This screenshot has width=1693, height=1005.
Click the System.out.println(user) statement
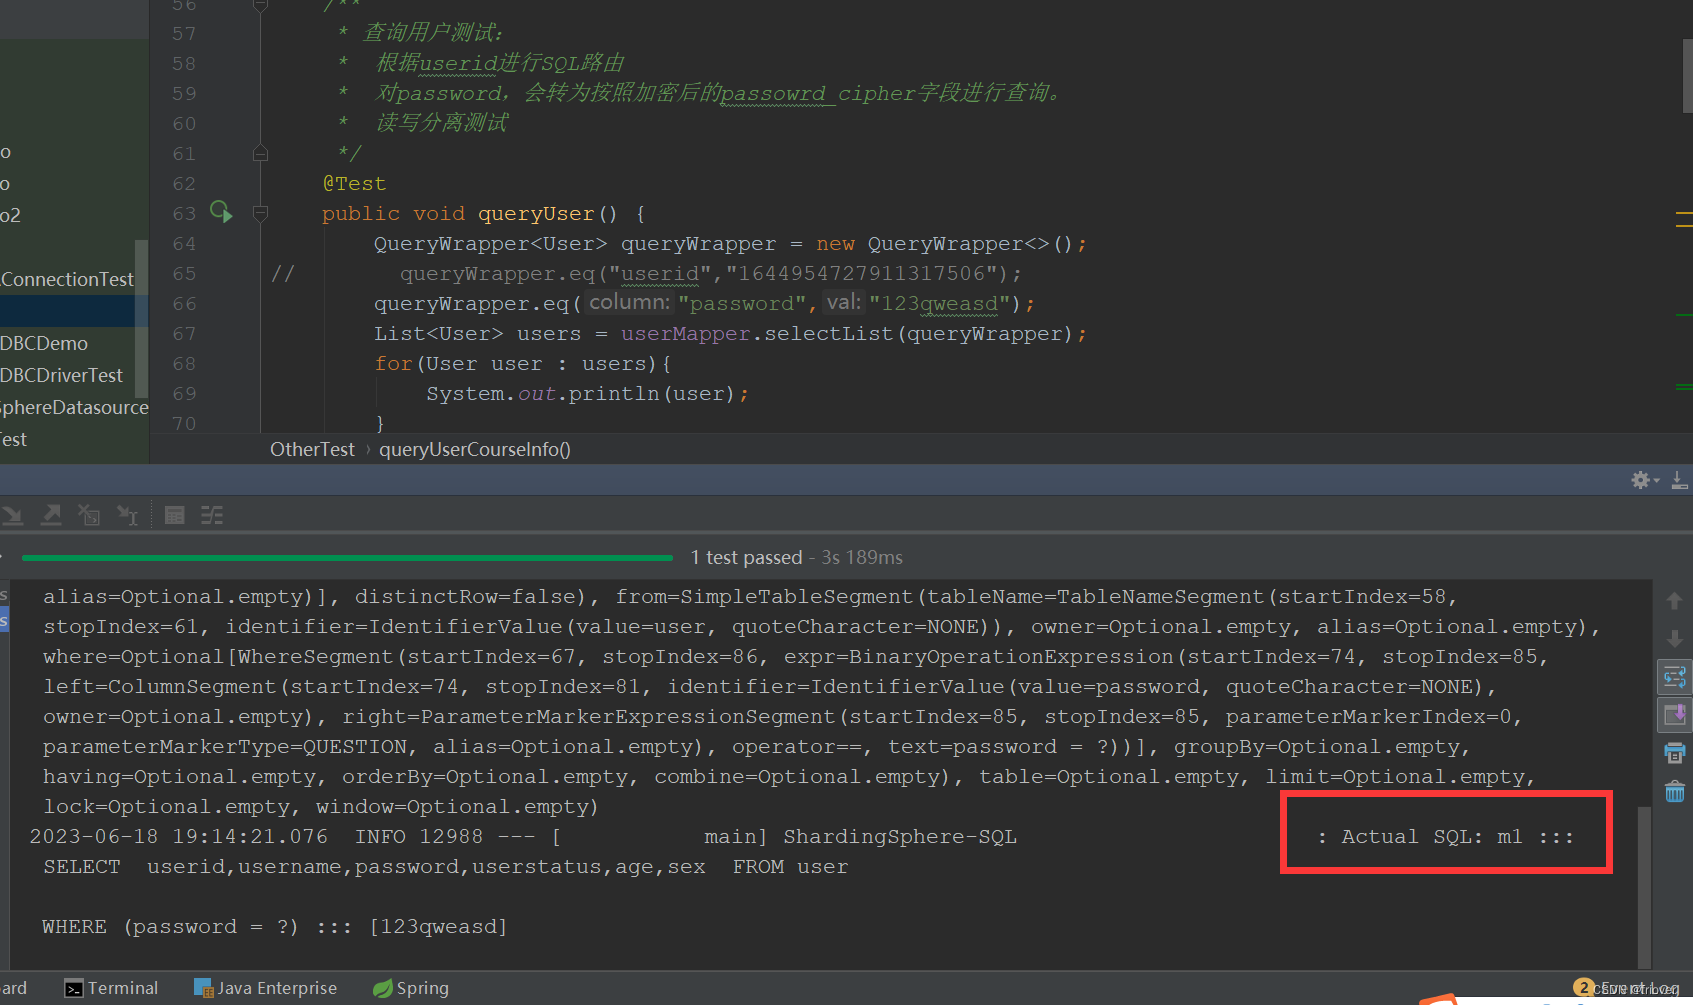point(587,393)
